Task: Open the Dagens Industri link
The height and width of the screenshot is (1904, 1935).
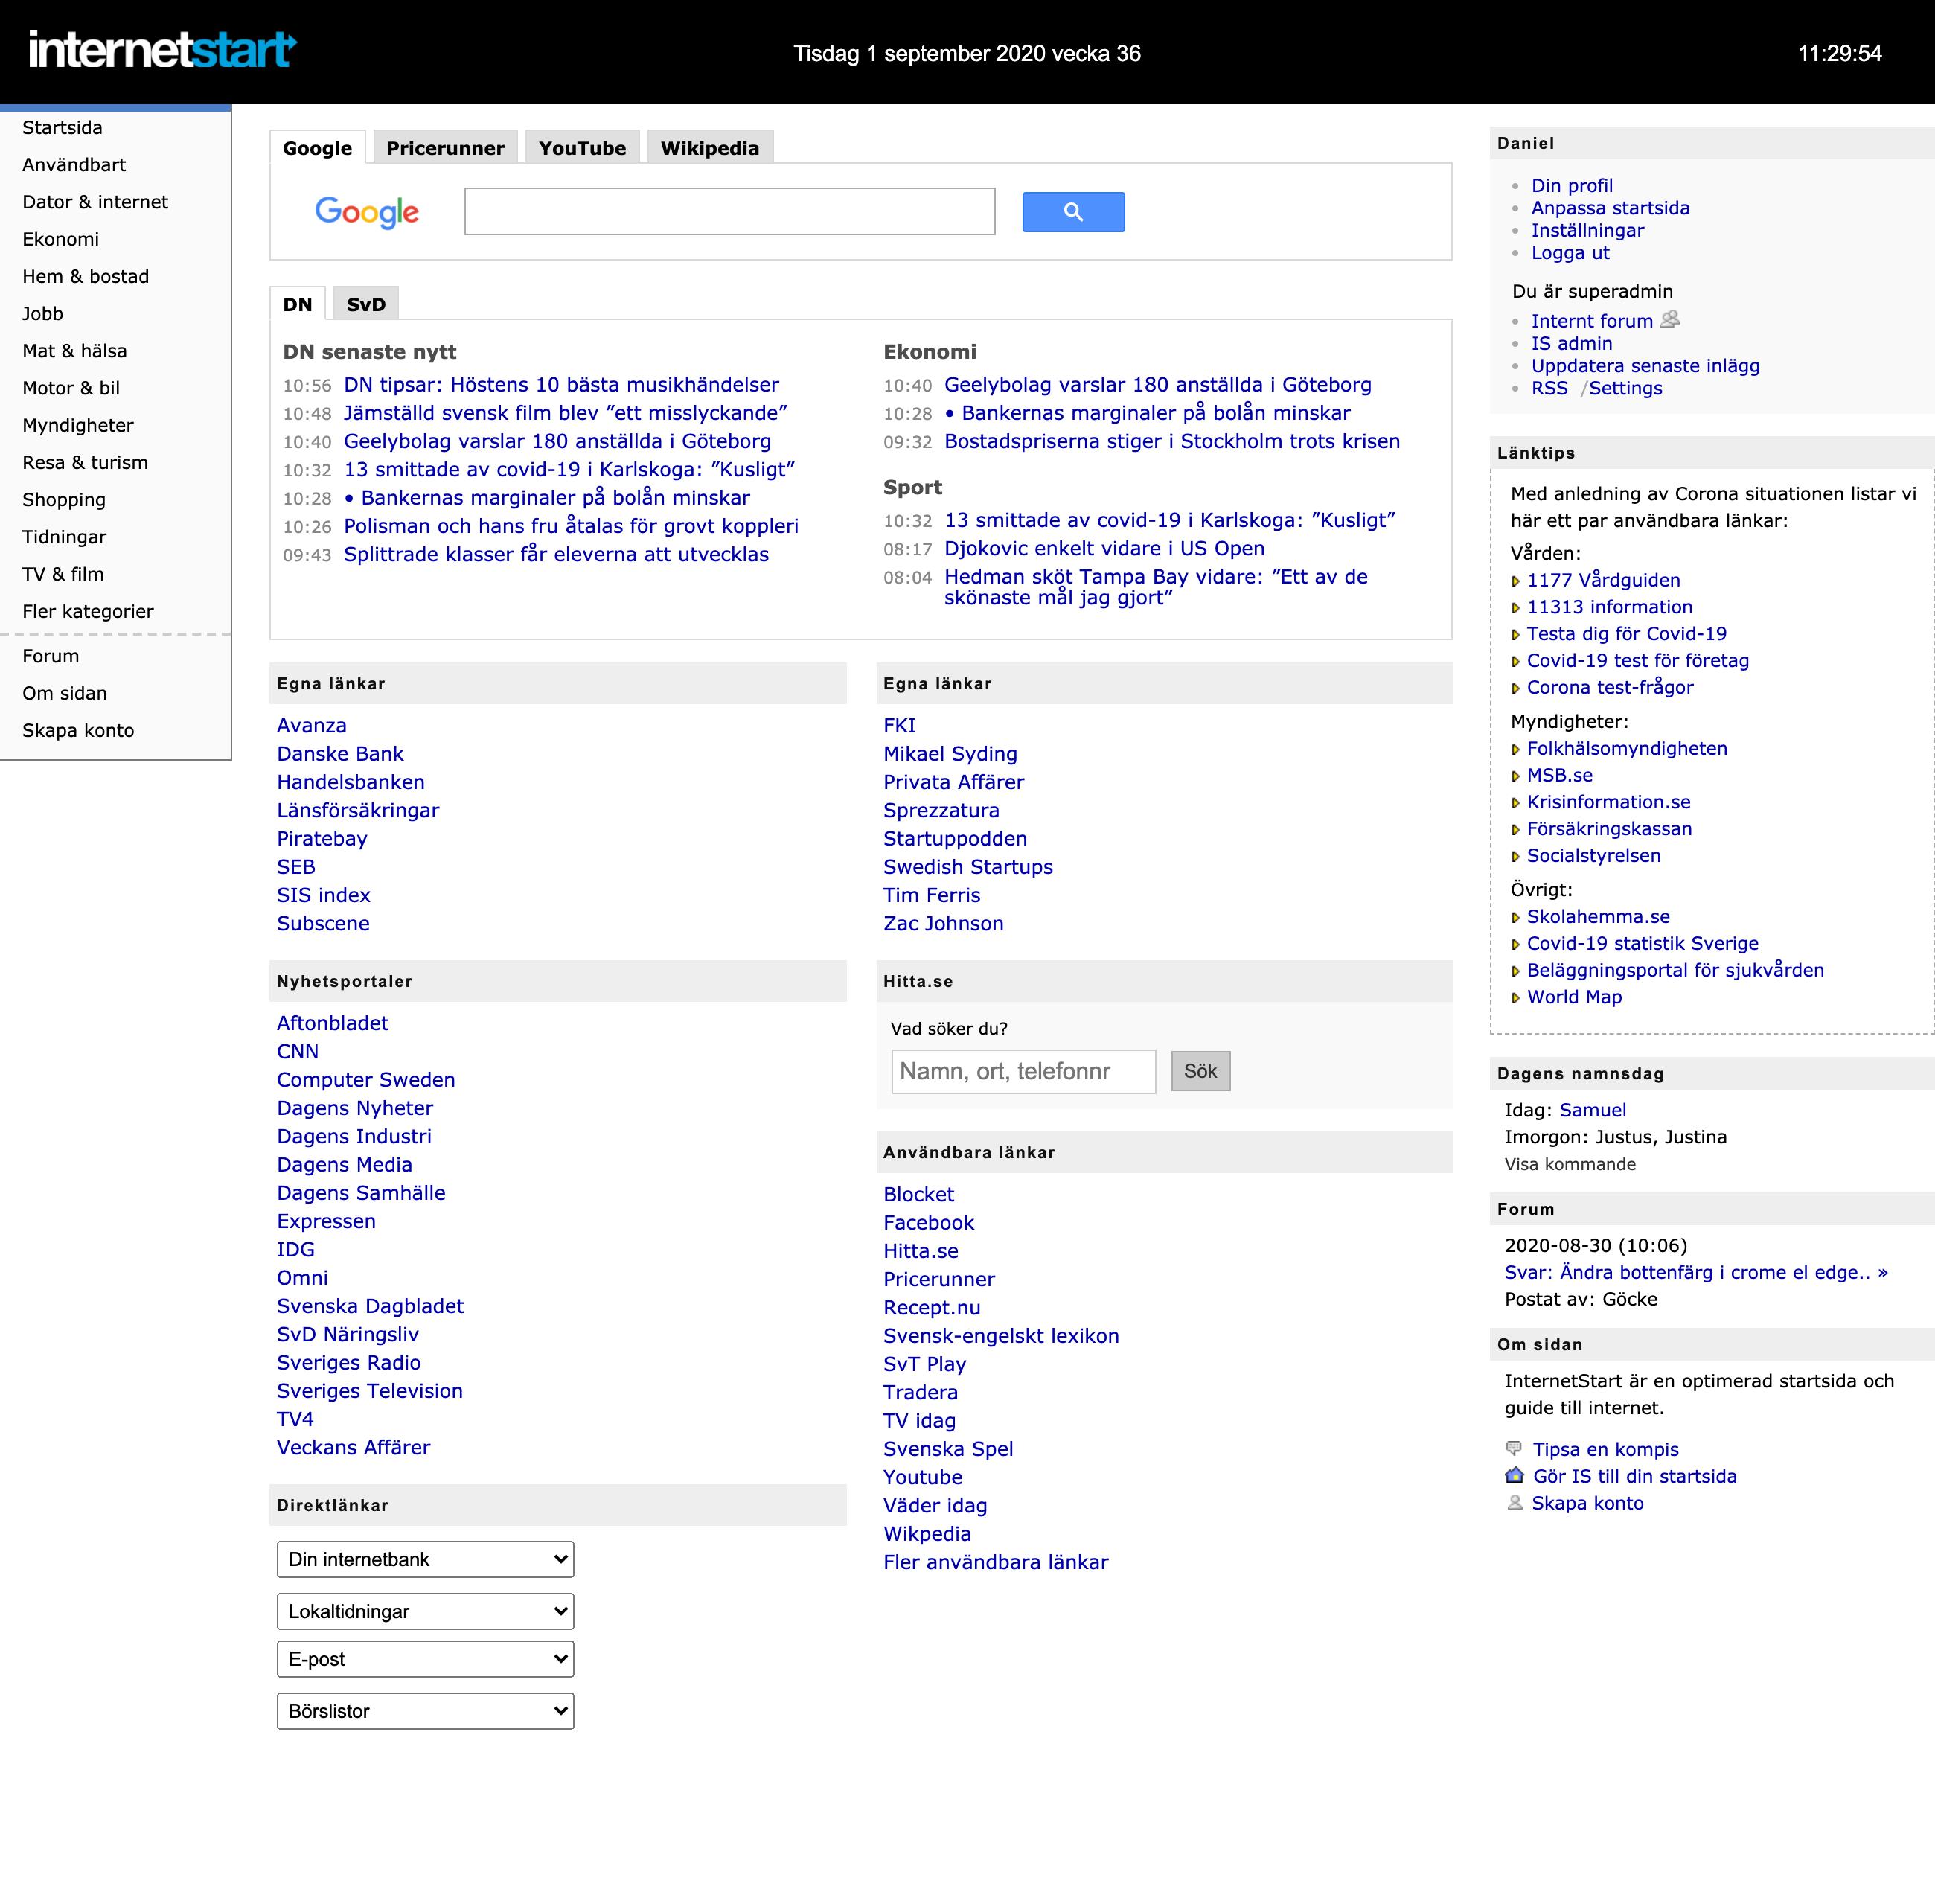Action: pos(354,1136)
